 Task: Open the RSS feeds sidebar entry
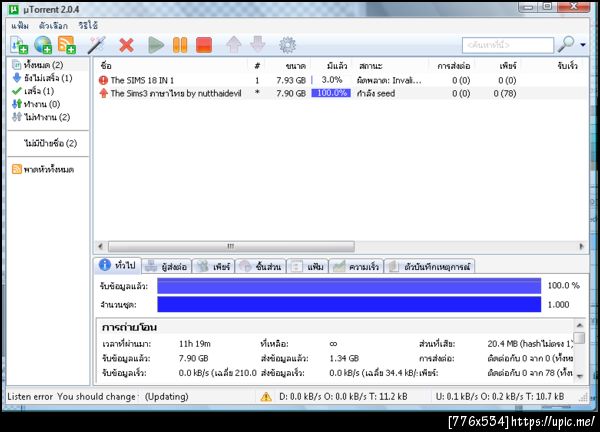coord(43,169)
